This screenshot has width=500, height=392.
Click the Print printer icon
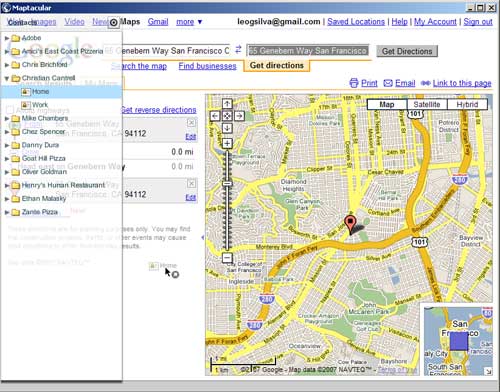pyautogui.click(x=354, y=83)
